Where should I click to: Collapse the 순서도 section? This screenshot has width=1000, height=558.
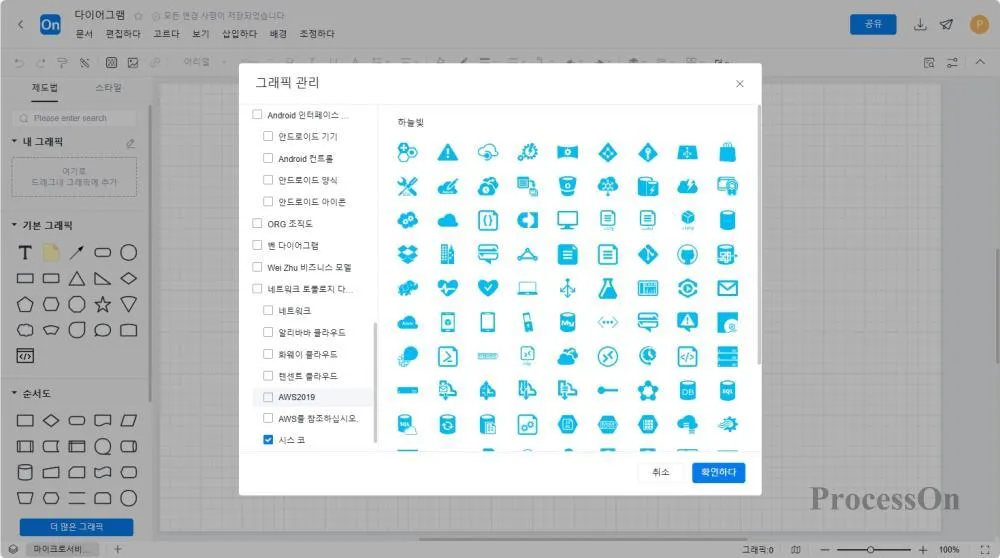click(x=14, y=393)
